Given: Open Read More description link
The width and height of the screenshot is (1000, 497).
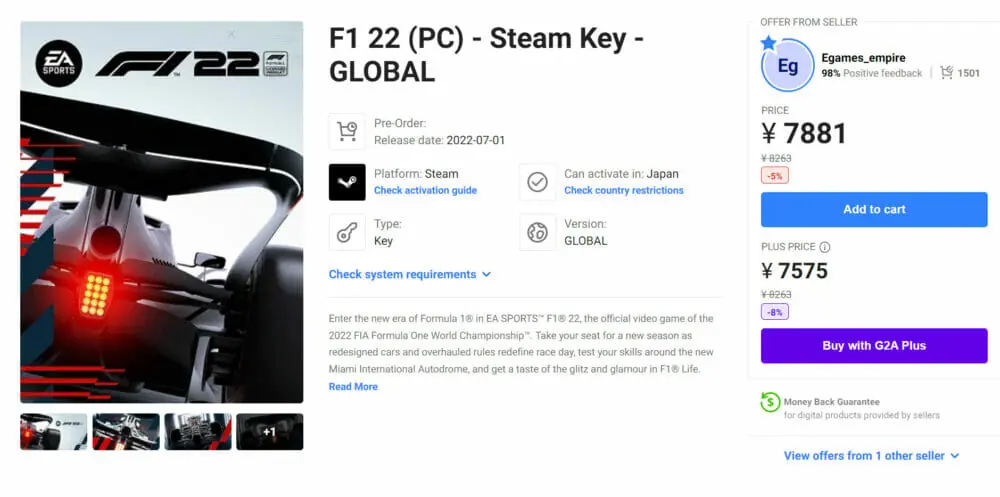Looking at the screenshot, I should [353, 387].
